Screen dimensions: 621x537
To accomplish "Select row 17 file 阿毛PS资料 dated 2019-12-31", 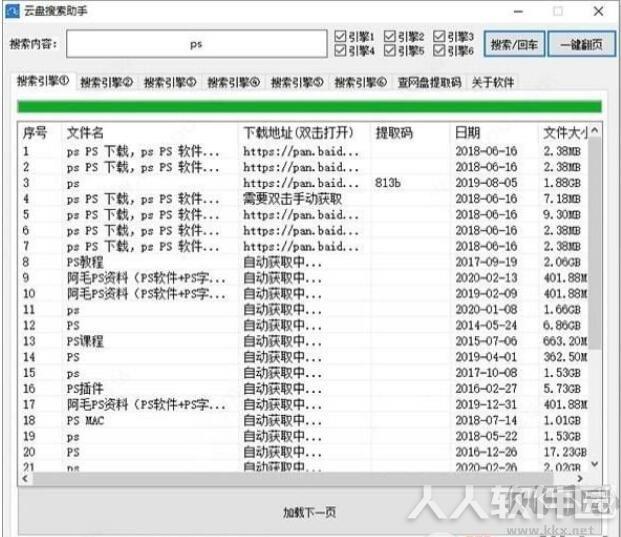I will point(146,405).
